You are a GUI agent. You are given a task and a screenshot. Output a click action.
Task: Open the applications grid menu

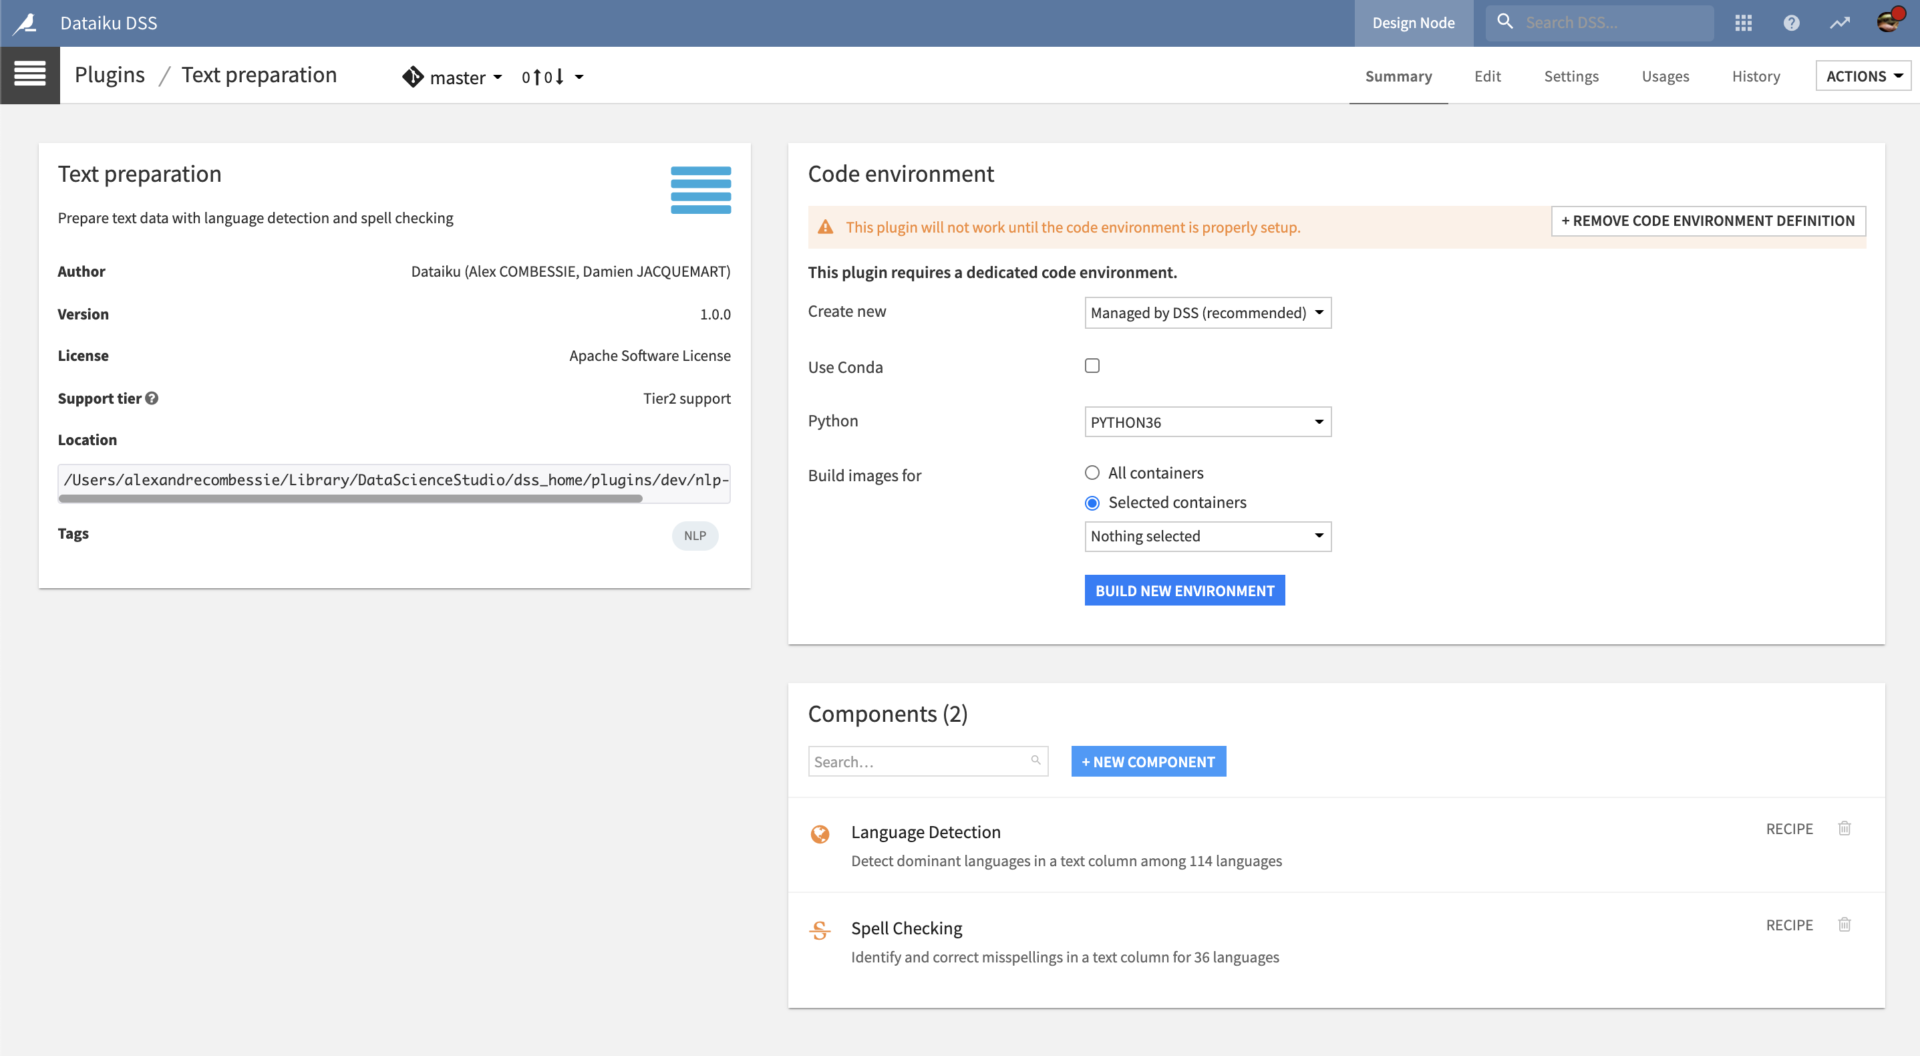click(x=1743, y=23)
